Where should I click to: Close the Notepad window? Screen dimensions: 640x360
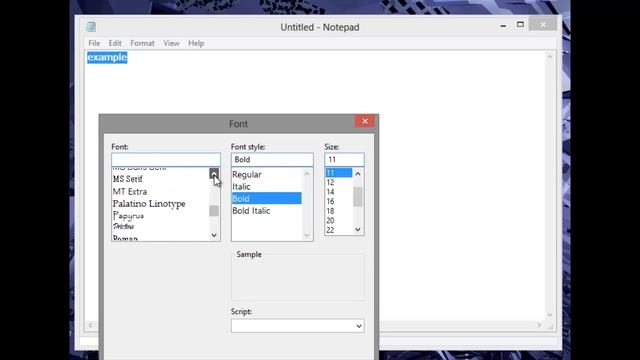point(543,24)
